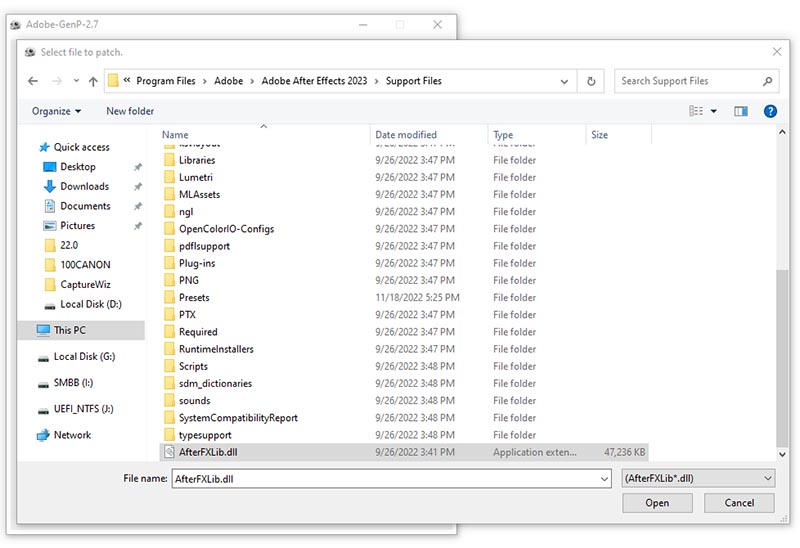Change the view layout icon

pyautogui.click(x=696, y=111)
